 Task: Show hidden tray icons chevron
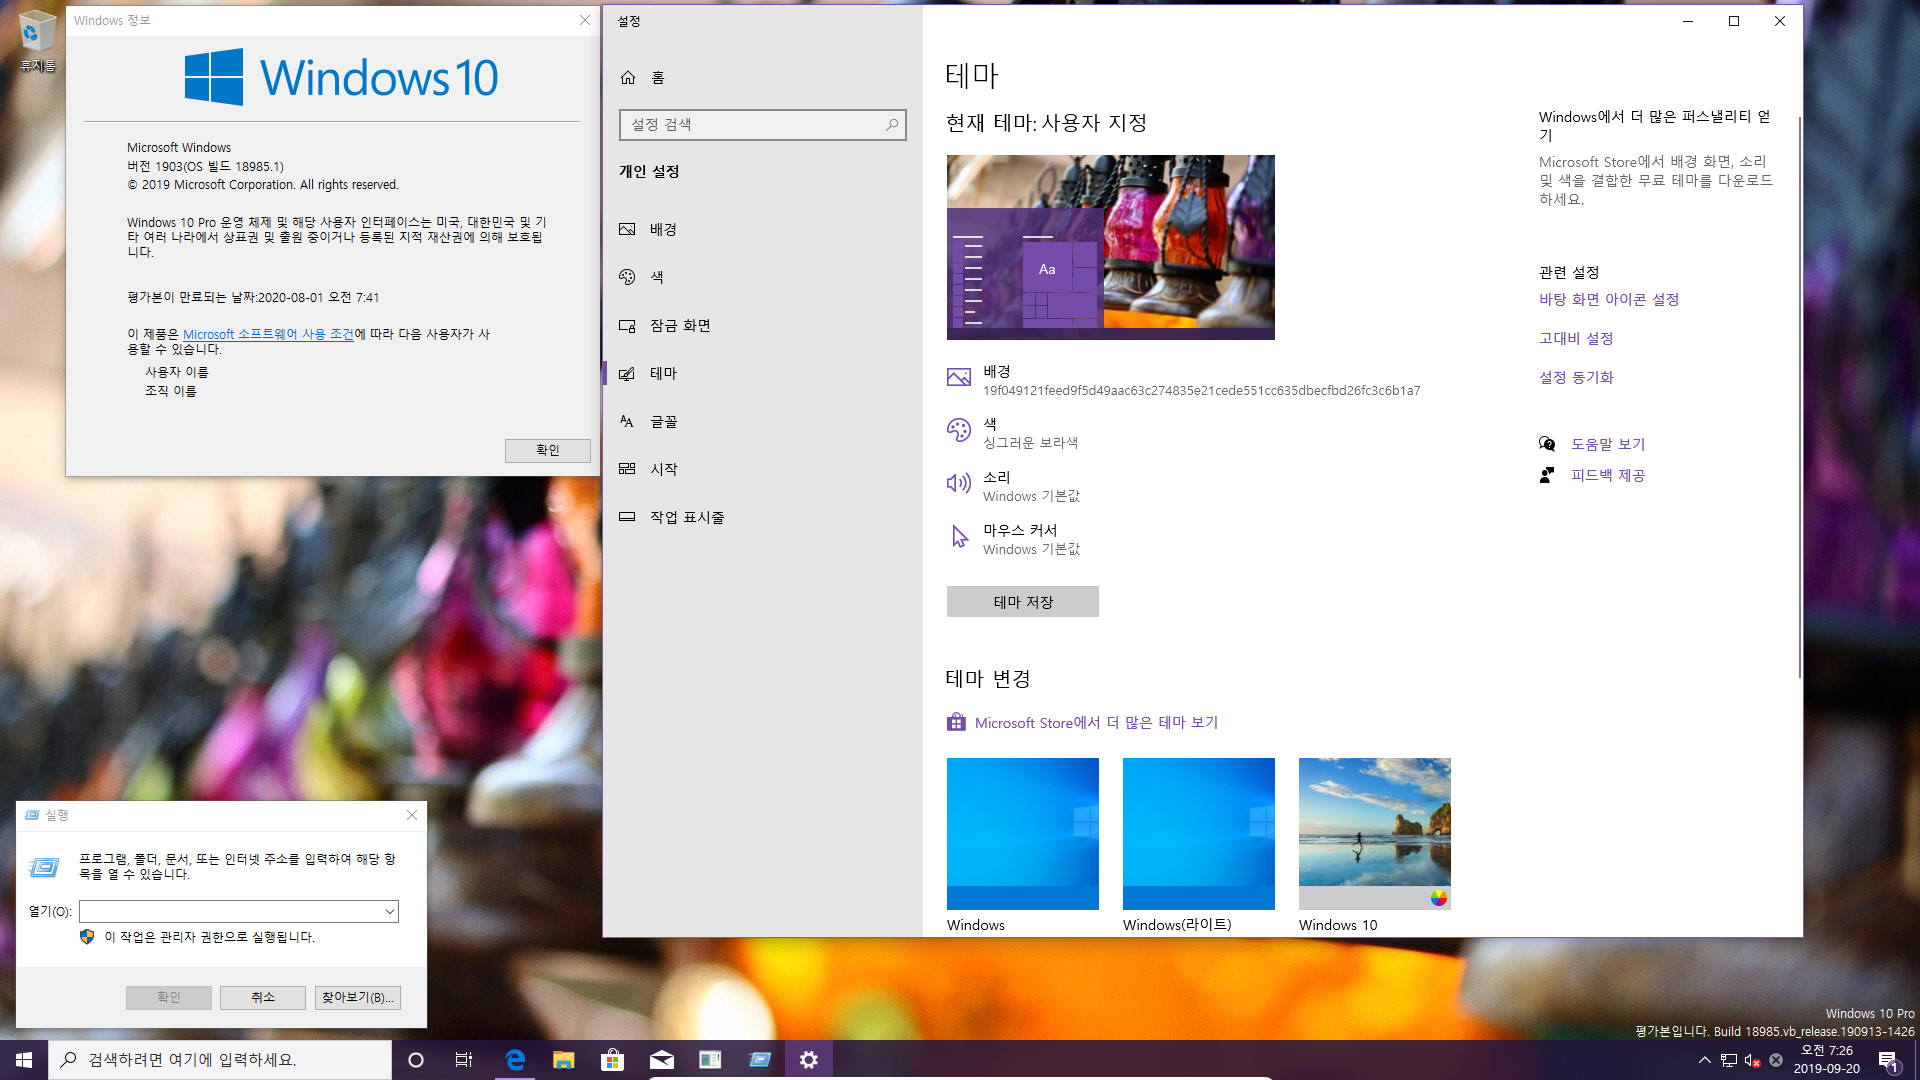tap(1704, 1060)
